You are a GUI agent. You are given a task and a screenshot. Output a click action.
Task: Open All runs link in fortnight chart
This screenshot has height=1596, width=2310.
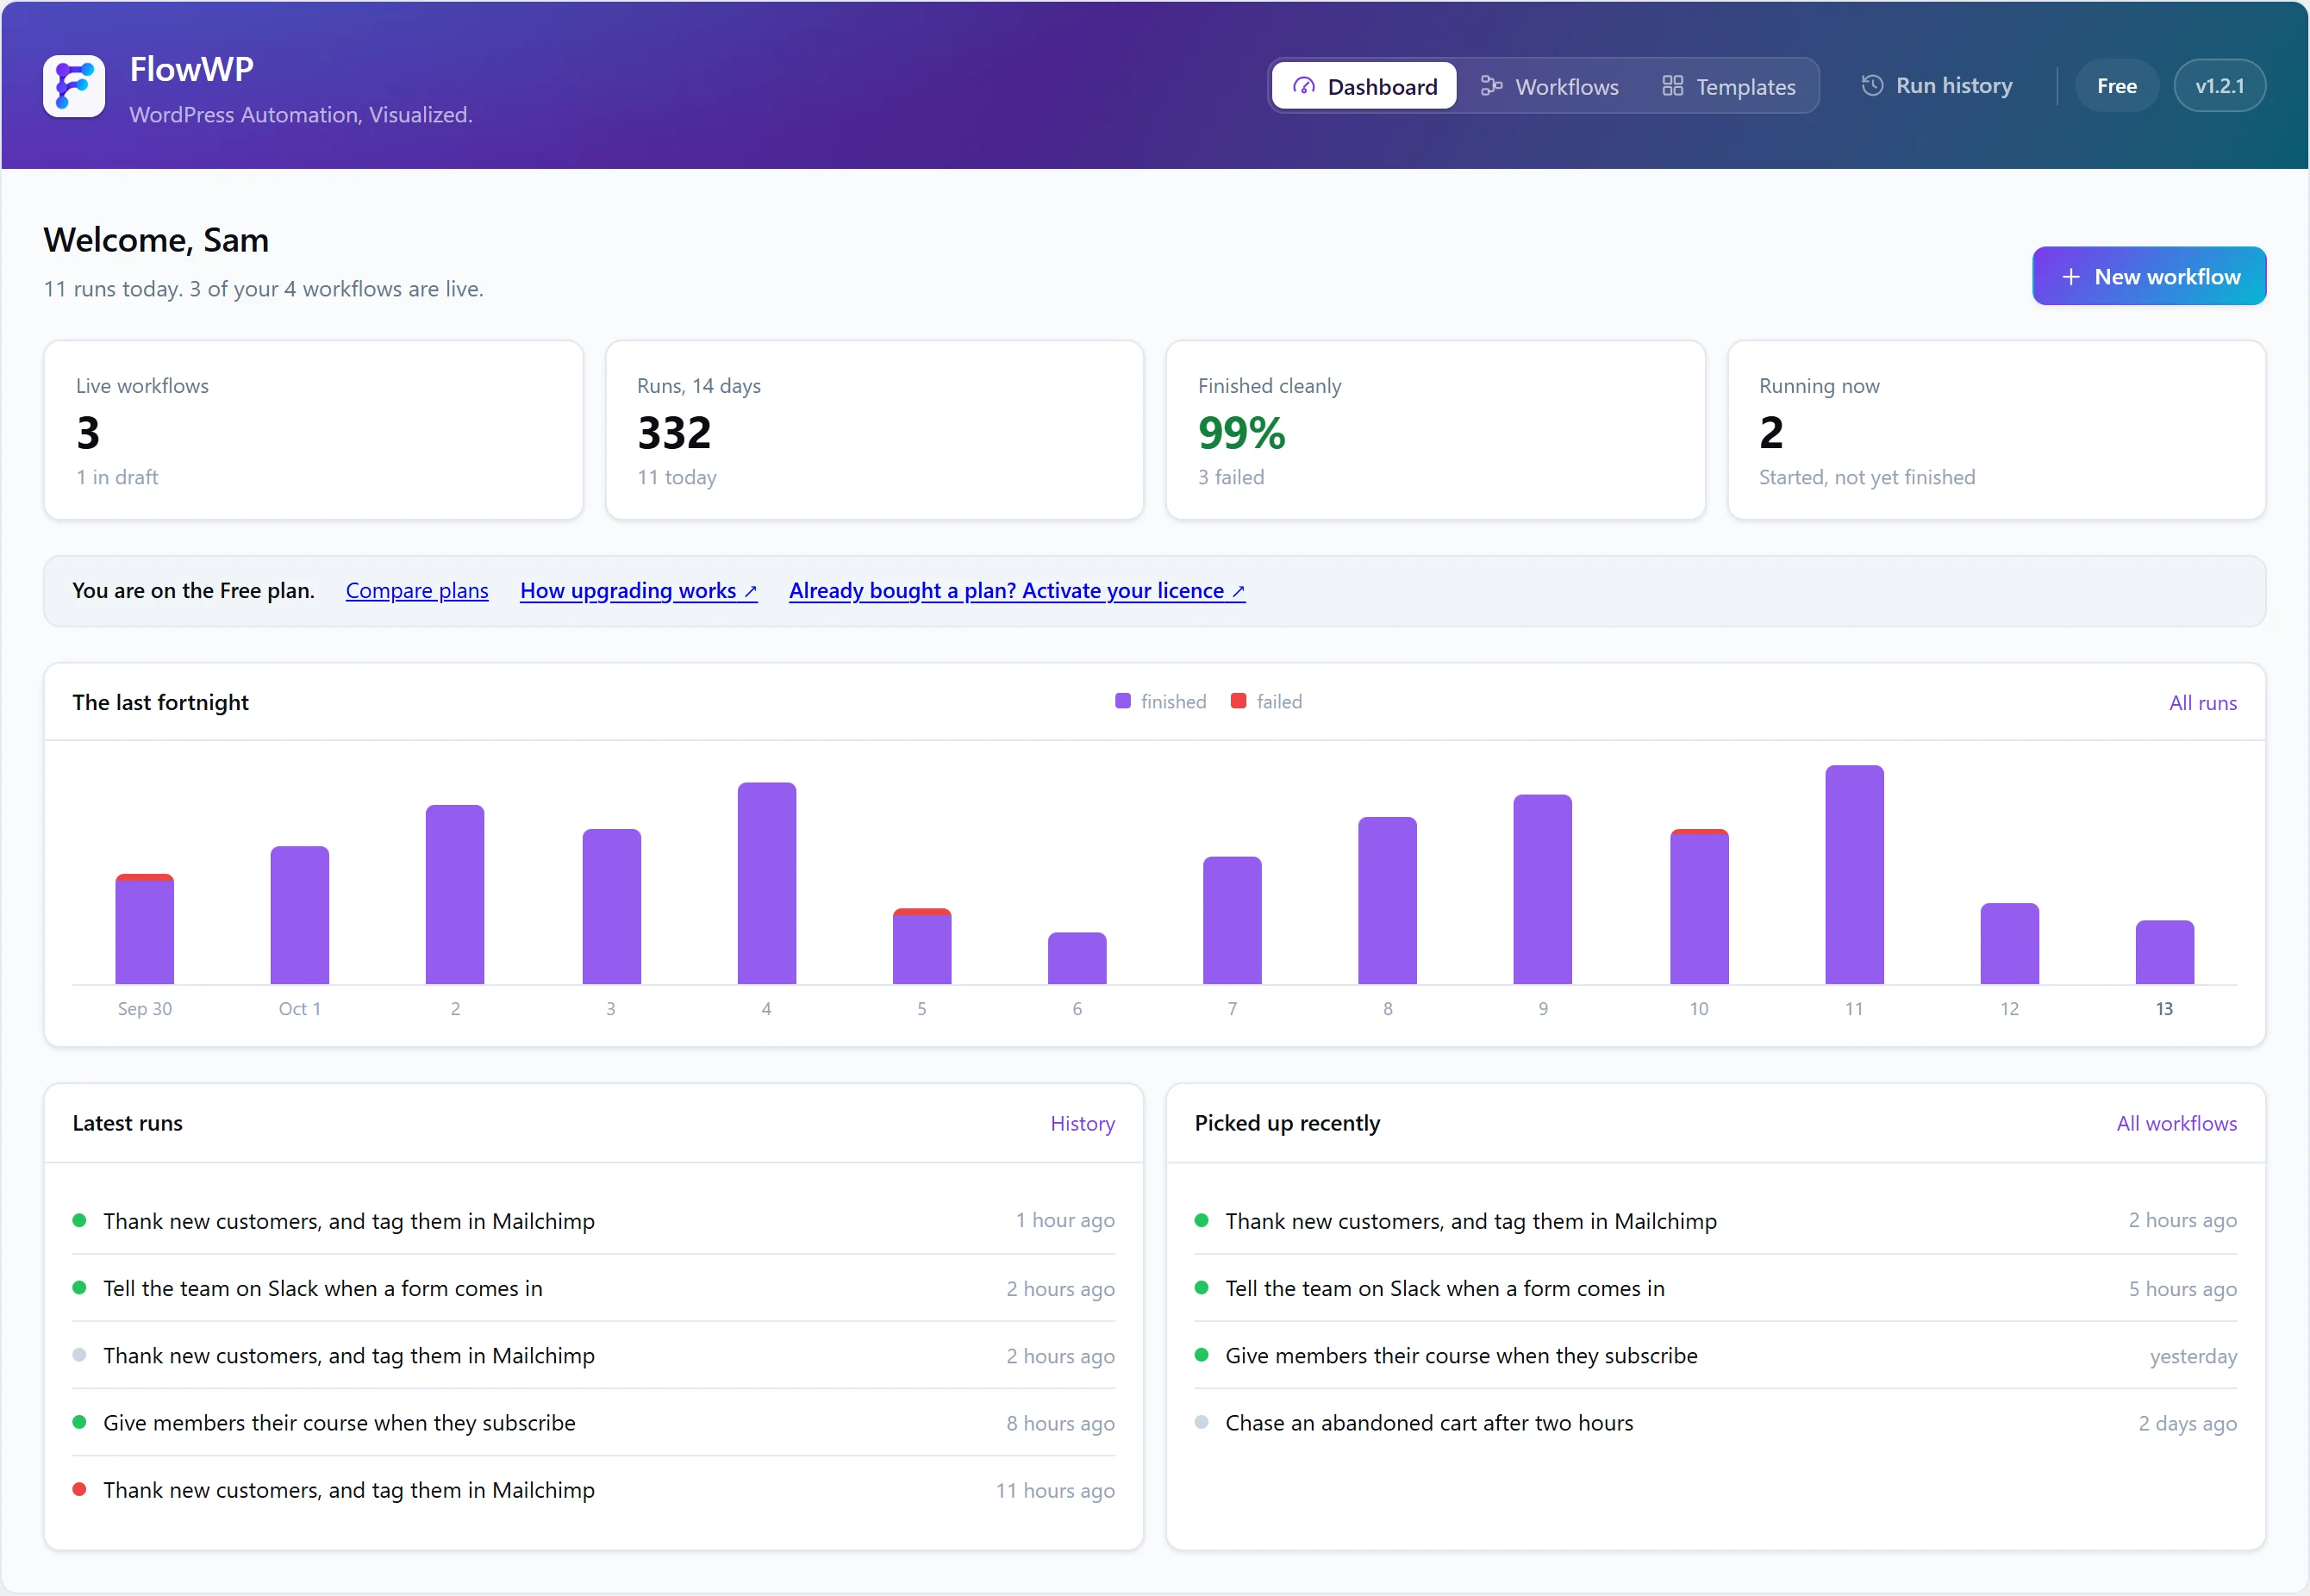click(x=2202, y=703)
